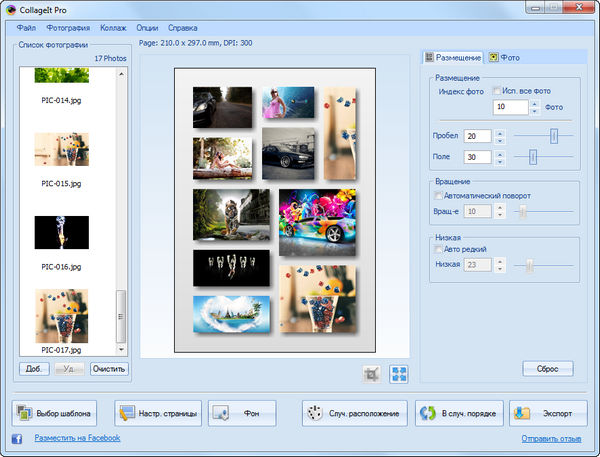Click the Отправить отзыв link

(551, 438)
